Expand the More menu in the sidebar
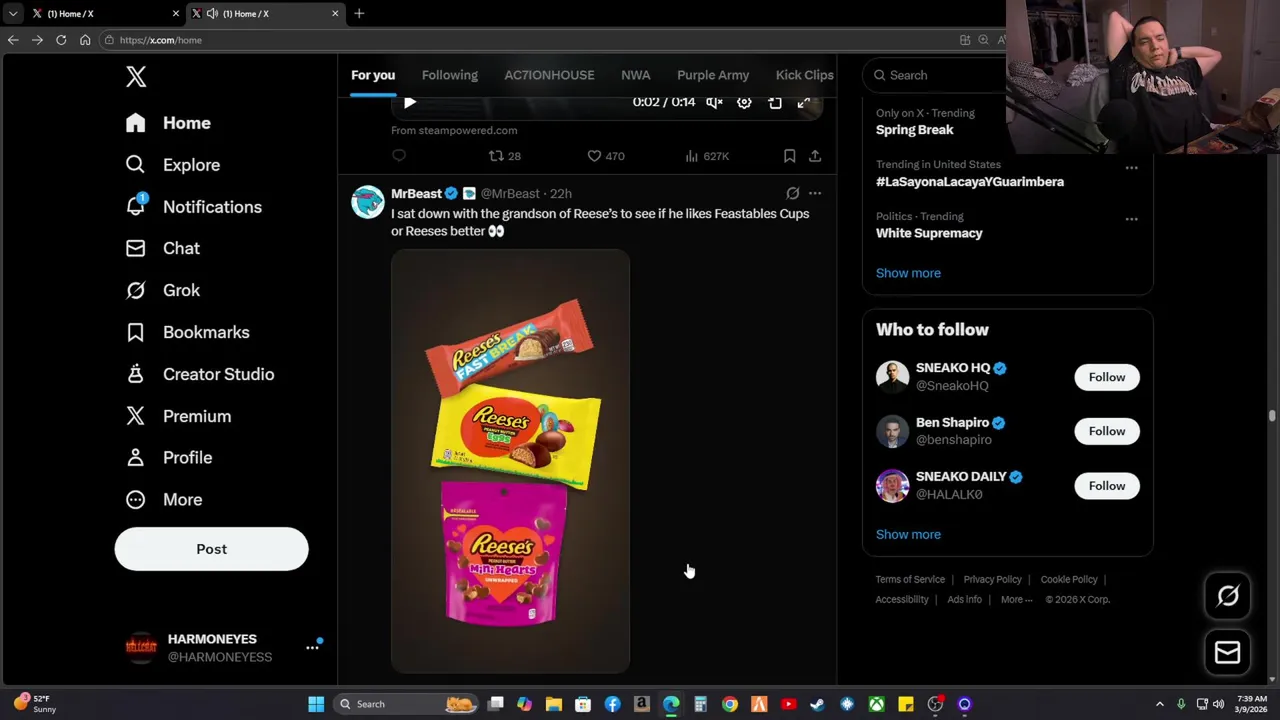The height and width of the screenshot is (720, 1280). click(163, 500)
